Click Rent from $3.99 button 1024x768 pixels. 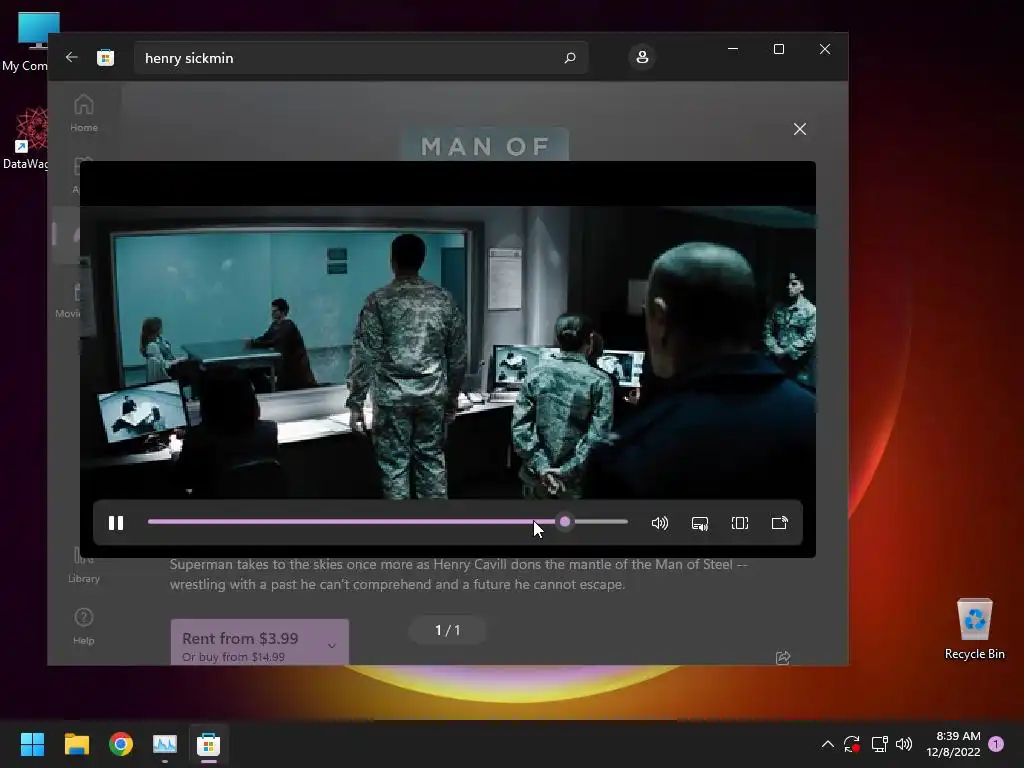260,643
